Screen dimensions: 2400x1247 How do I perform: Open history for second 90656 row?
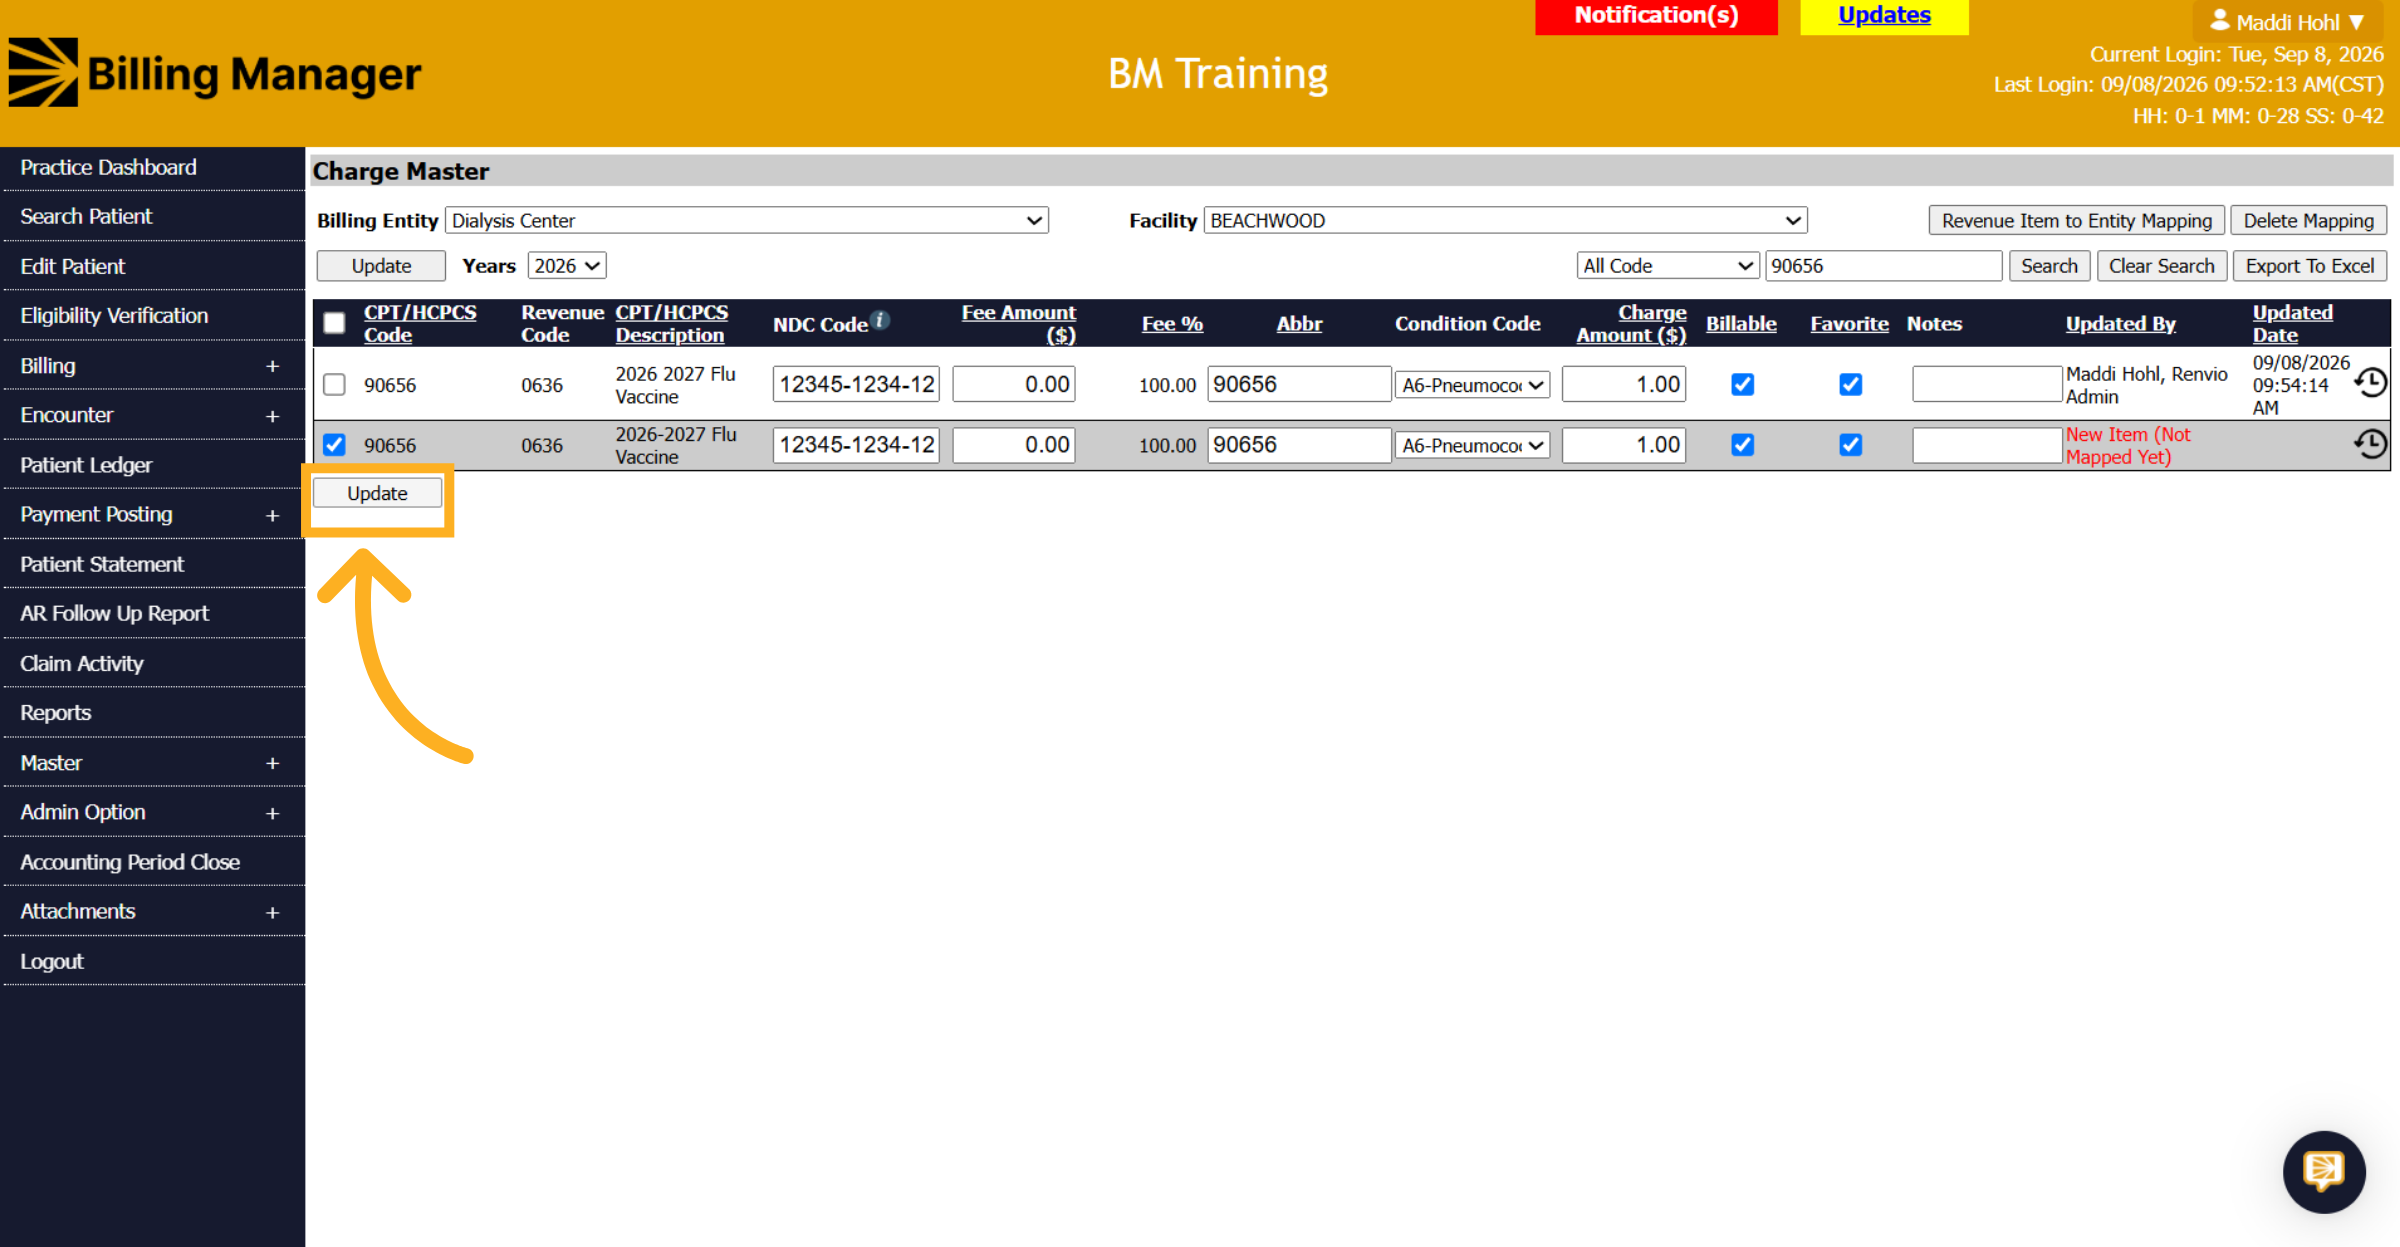(x=2370, y=444)
